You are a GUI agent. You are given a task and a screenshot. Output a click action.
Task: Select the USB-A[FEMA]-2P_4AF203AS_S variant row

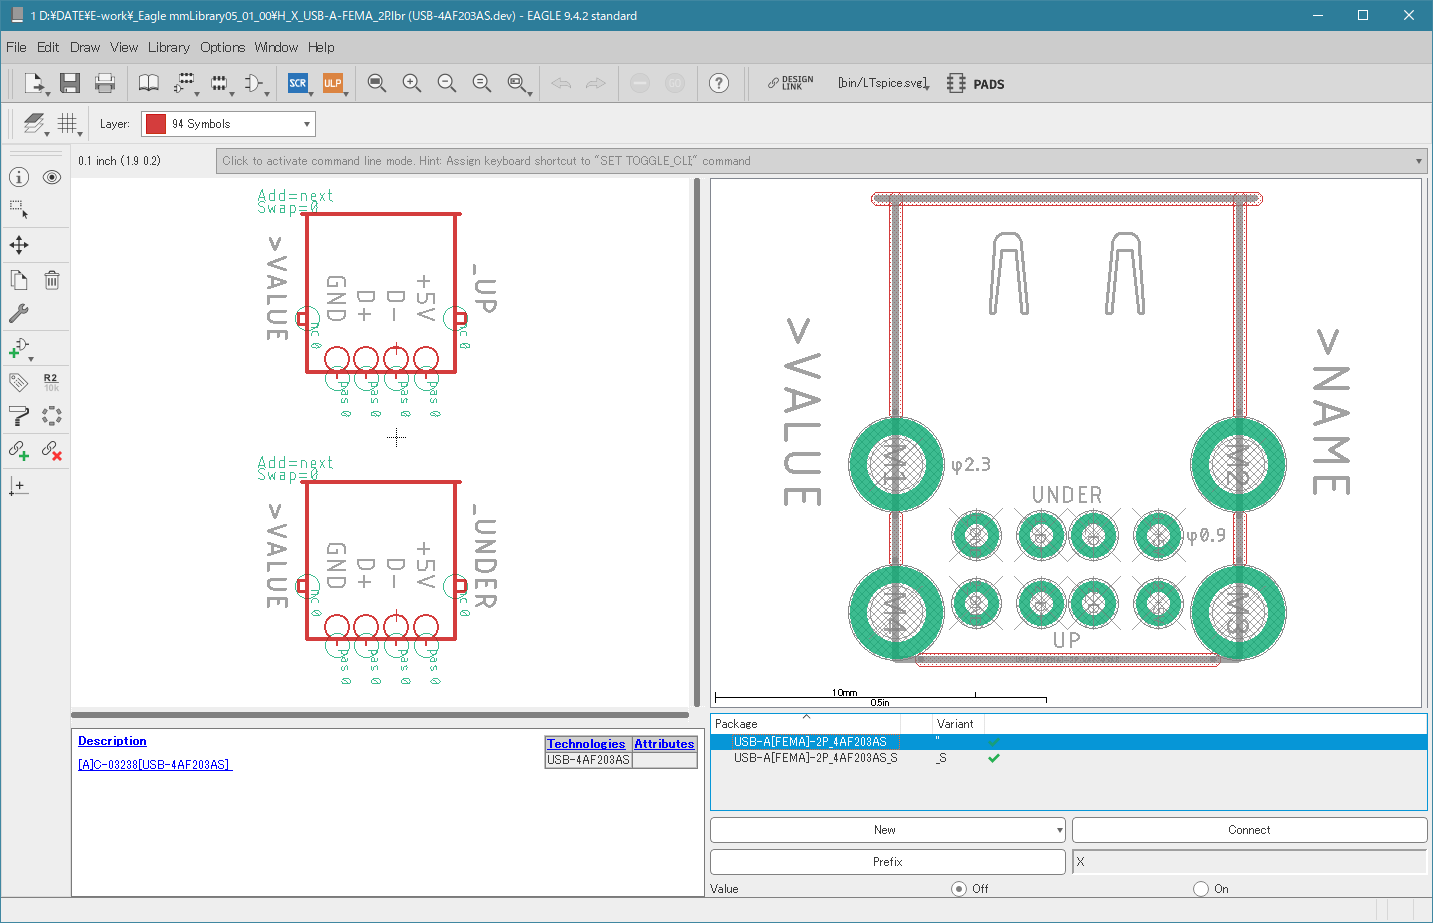1068,758
